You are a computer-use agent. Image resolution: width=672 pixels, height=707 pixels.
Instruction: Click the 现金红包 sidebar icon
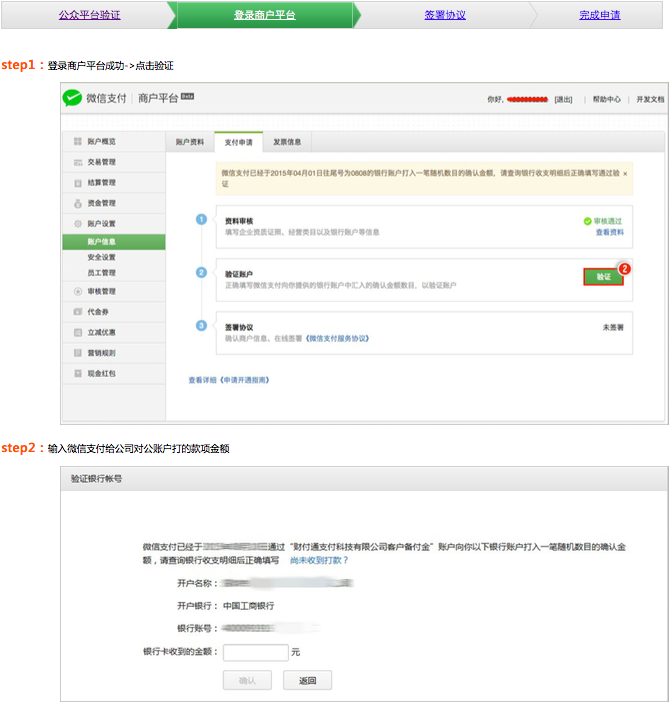tap(78, 373)
